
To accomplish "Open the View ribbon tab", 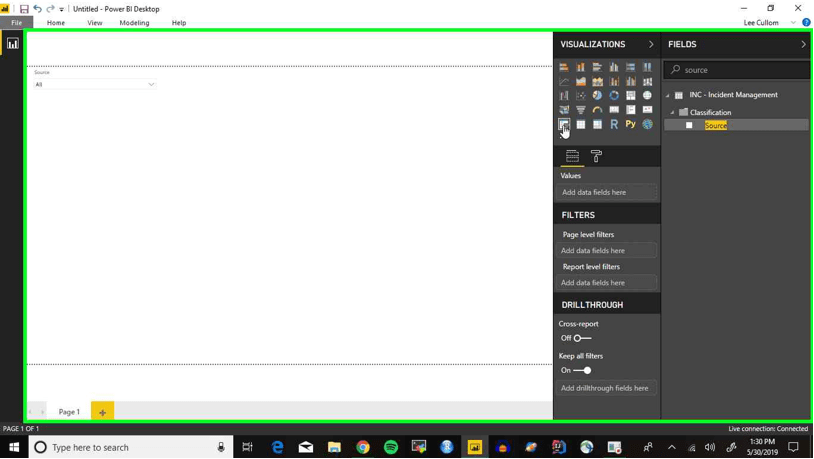I will 94,23.
